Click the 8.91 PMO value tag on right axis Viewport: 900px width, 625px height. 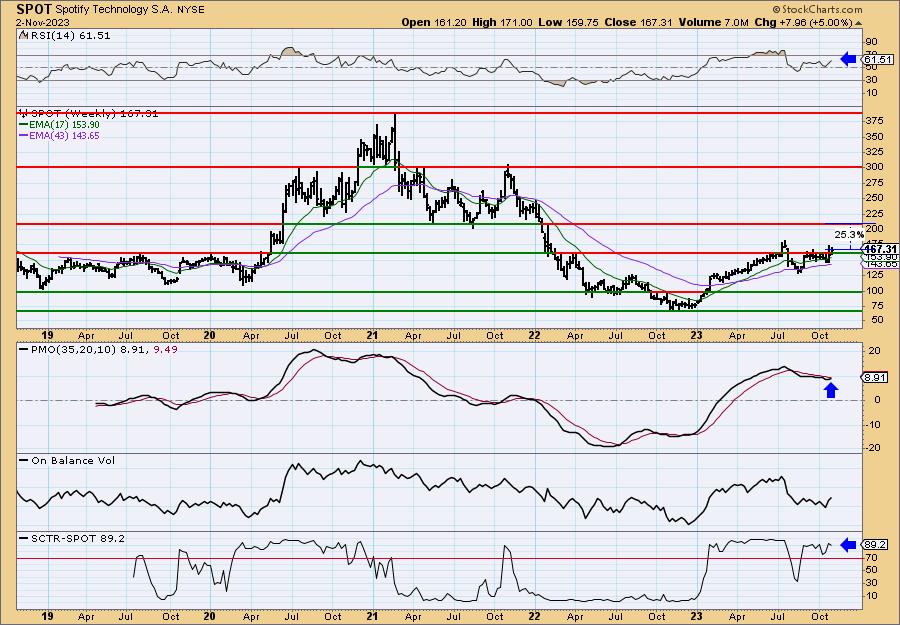click(875, 377)
